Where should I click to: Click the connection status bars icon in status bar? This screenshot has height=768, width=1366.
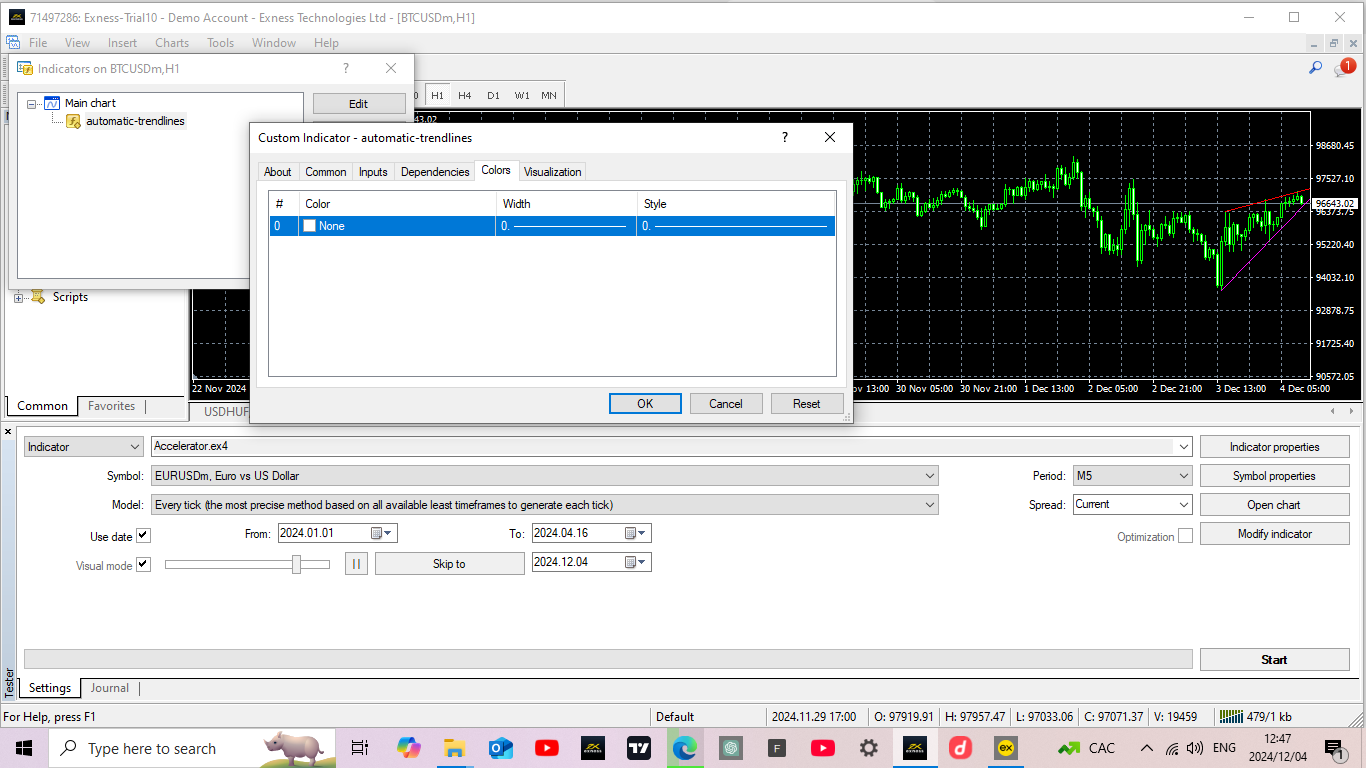(x=1231, y=716)
